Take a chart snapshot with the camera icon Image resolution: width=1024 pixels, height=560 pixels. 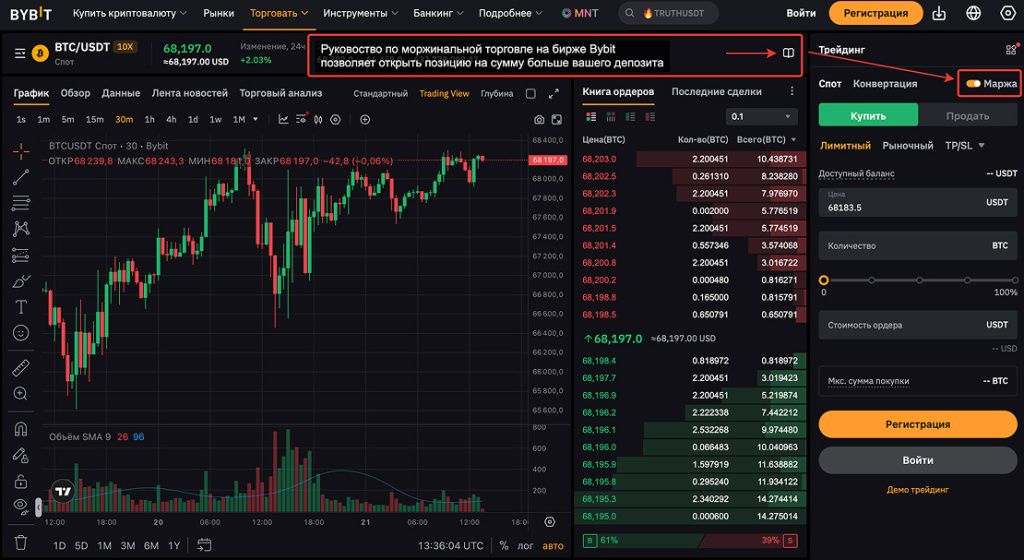539,119
